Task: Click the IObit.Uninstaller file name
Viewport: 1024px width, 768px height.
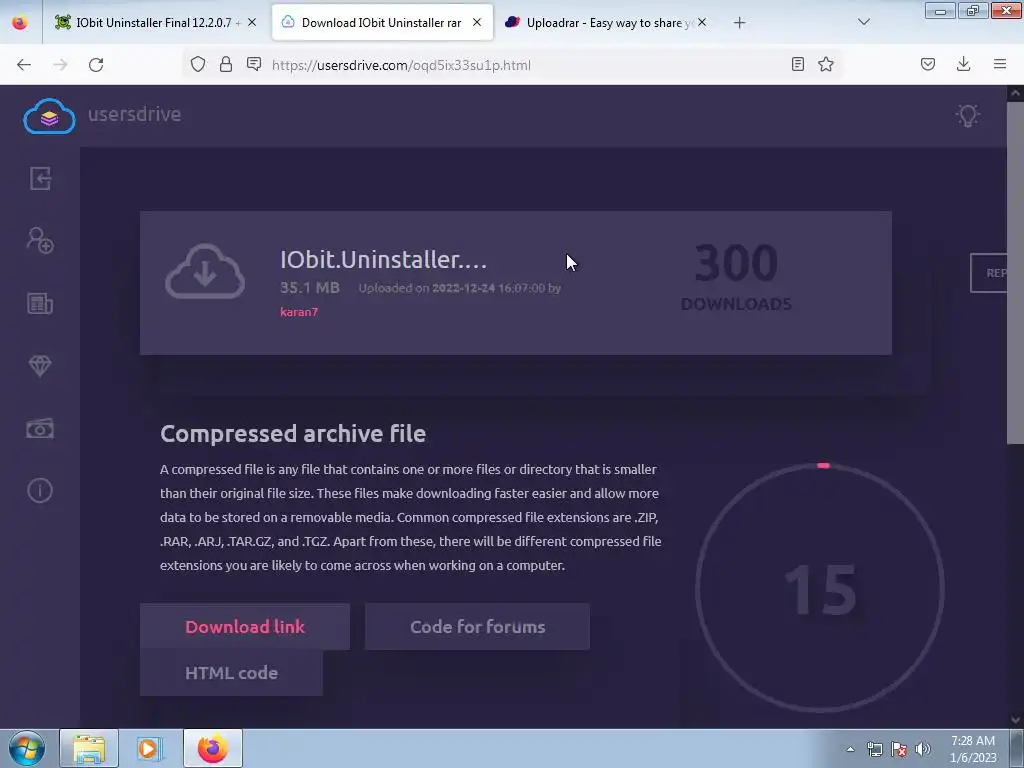Action: tap(383, 260)
